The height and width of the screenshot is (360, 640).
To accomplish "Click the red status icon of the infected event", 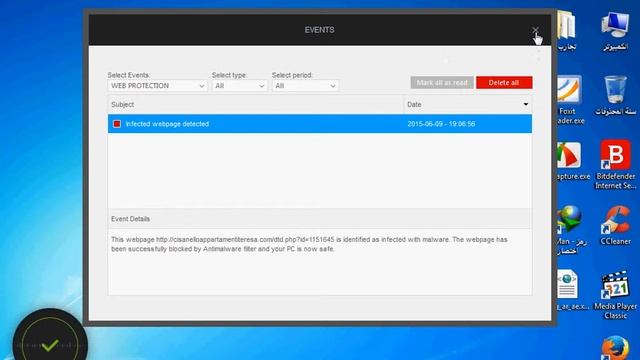I will click(117, 124).
